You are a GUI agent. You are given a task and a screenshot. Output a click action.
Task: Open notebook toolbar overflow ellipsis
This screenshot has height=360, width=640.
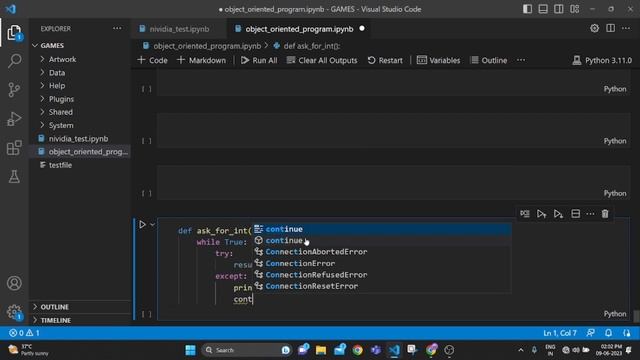point(521,60)
